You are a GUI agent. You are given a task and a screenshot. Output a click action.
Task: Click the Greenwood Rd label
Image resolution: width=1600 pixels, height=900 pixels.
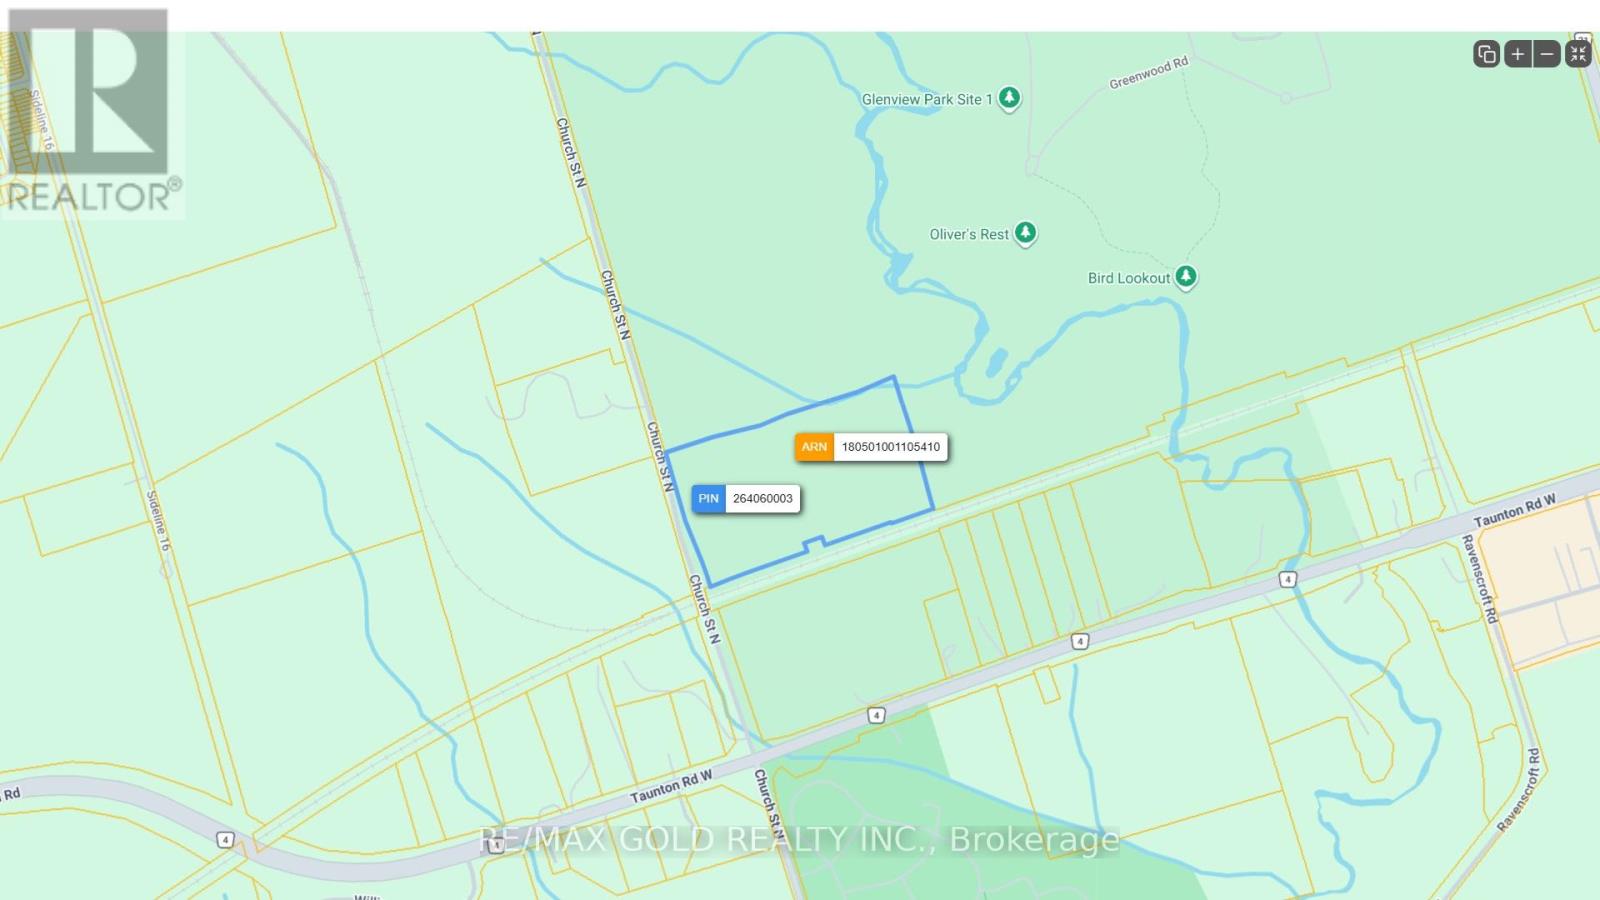click(1149, 73)
